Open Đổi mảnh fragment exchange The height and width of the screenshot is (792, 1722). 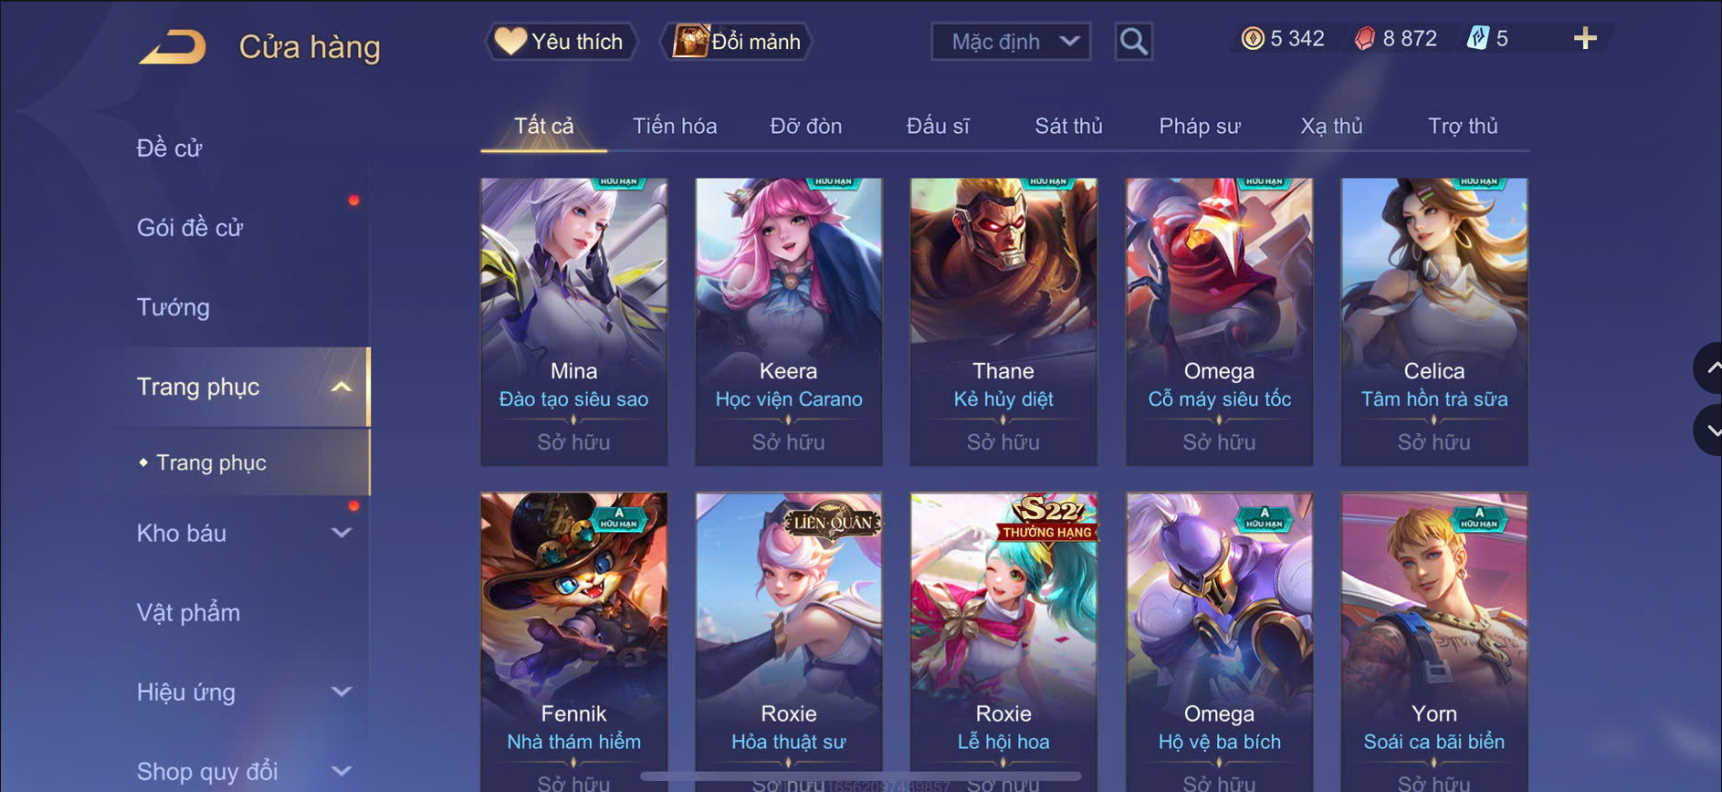(x=737, y=41)
